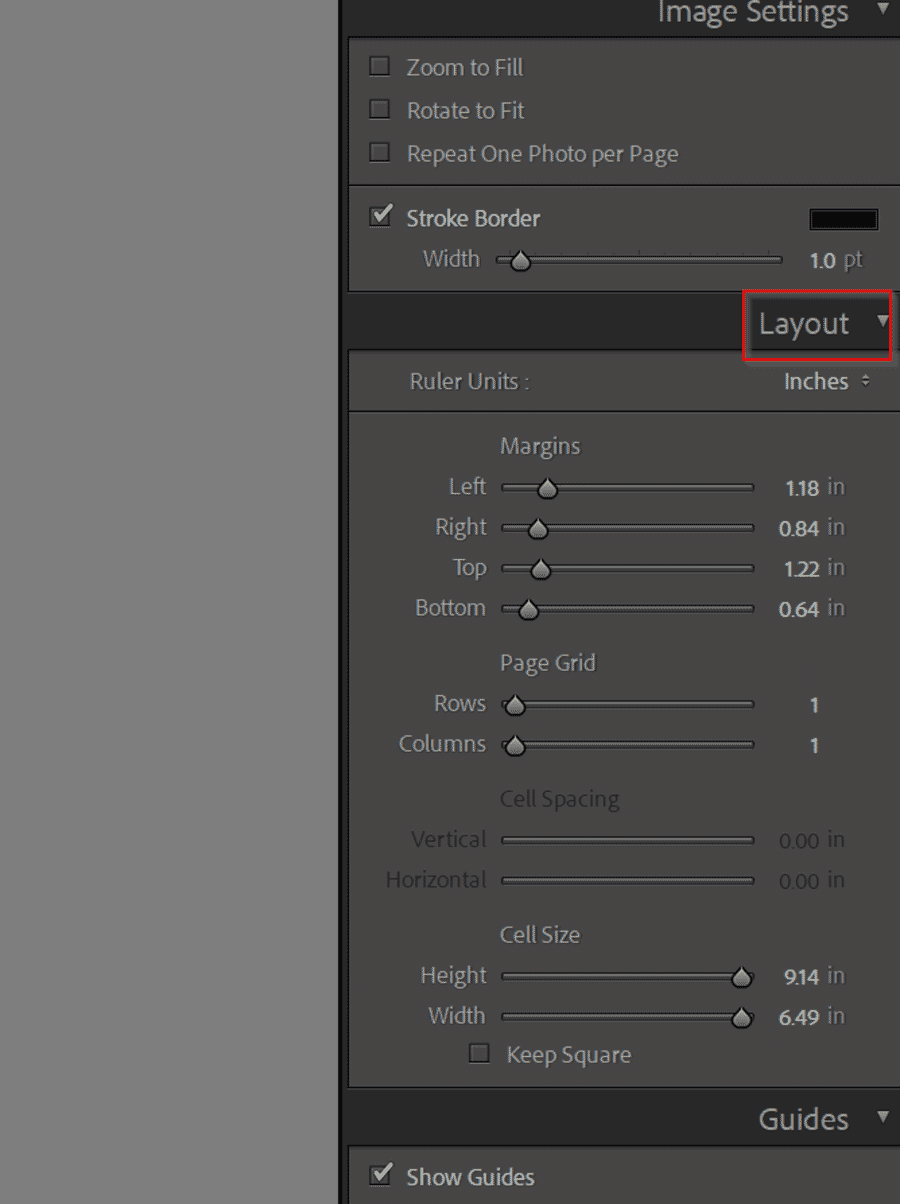
Task: Open the Ruler Units Inches dropdown
Action: tap(827, 381)
